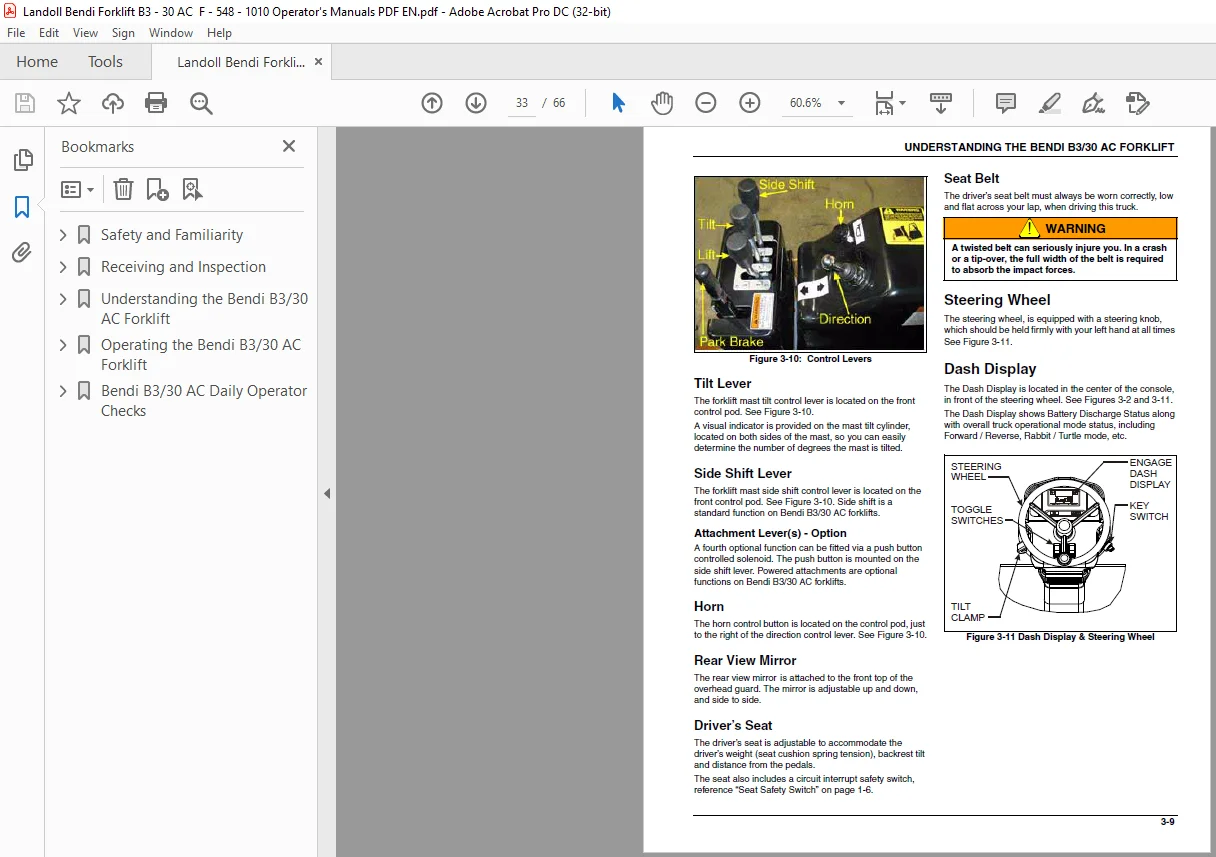Click the Figure 3-10 Control Levers photo
1216x857 pixels.
point(810,264)
